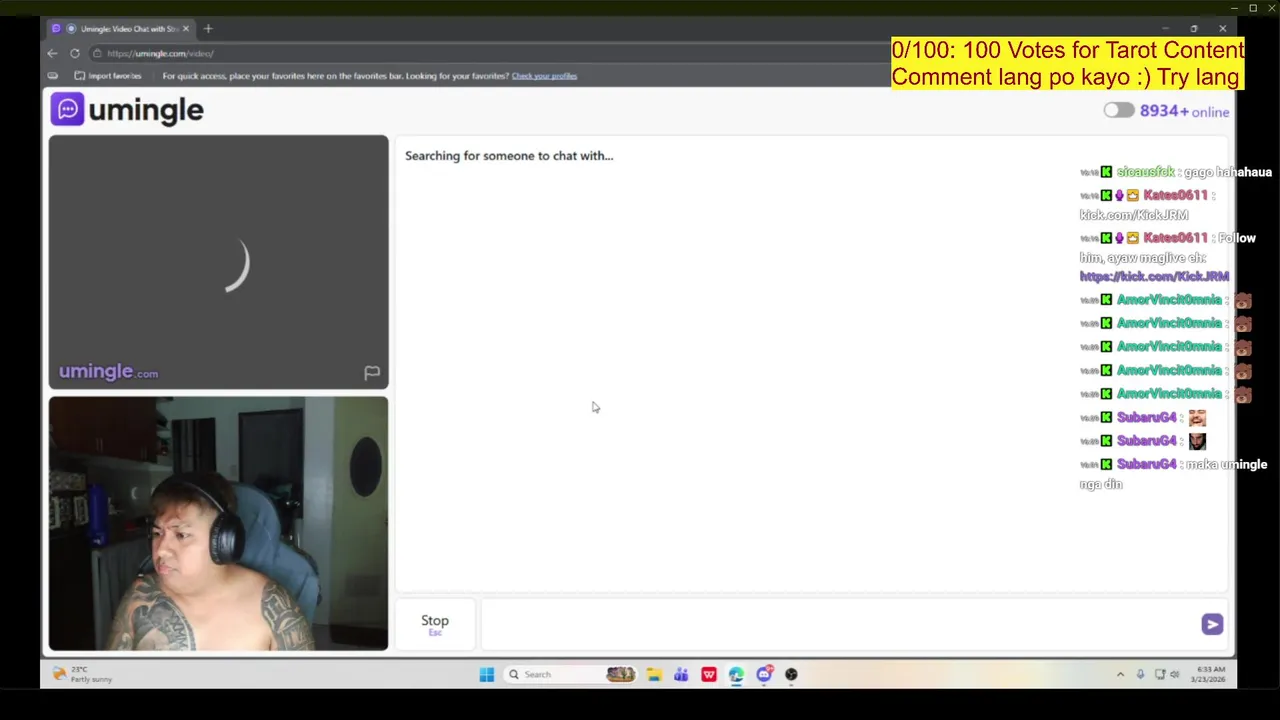Image resolution: width=1280 pixels, height=720 pixels.
Task: Click the lock icon in the address bar
Action: pos(97,53)
